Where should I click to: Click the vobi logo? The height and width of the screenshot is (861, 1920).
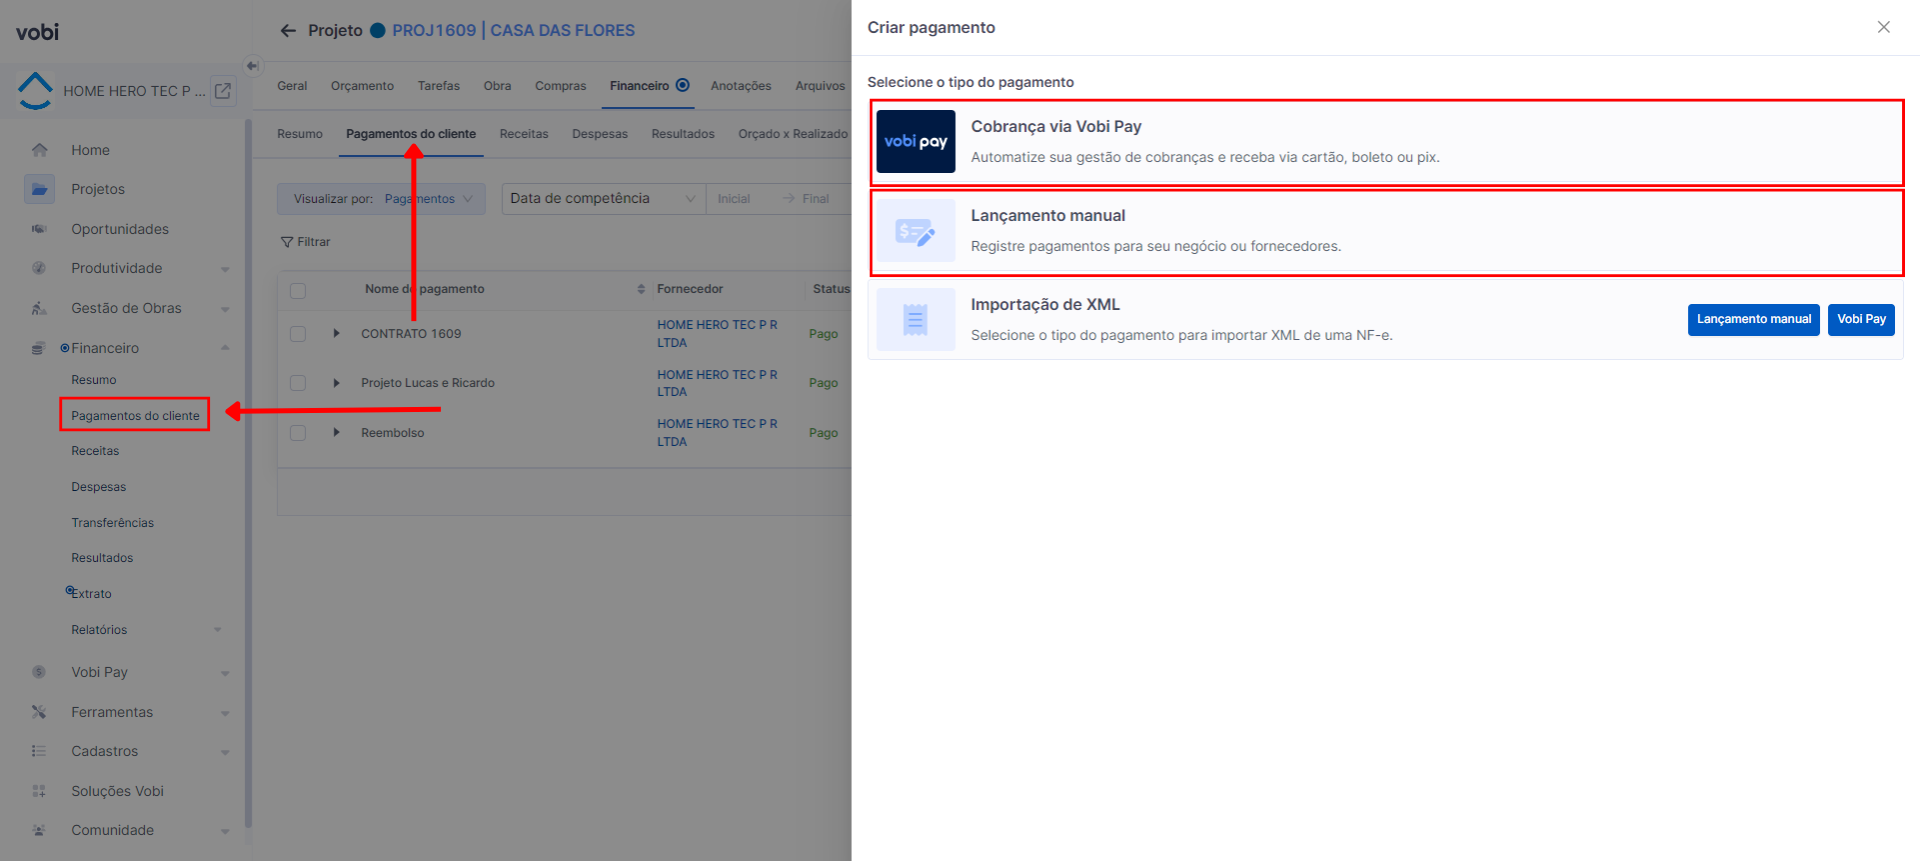(38, 32)
